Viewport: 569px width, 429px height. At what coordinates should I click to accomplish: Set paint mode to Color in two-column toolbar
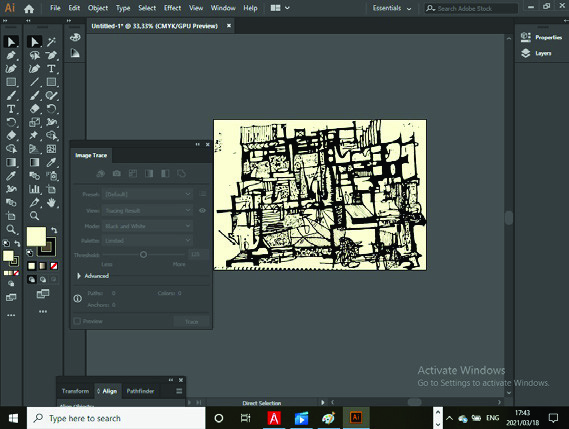click(x=32, y=266)
